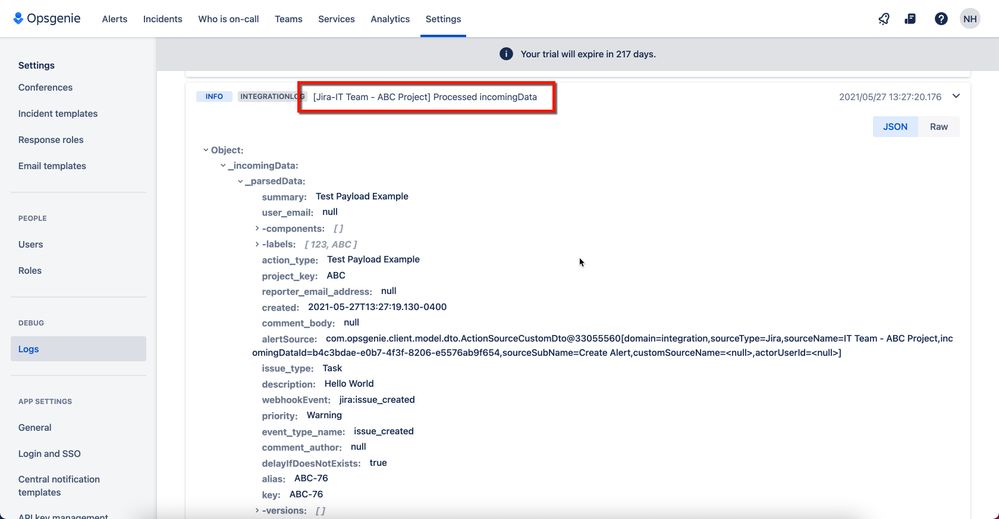Expand the -versions array

click(257, 511)
